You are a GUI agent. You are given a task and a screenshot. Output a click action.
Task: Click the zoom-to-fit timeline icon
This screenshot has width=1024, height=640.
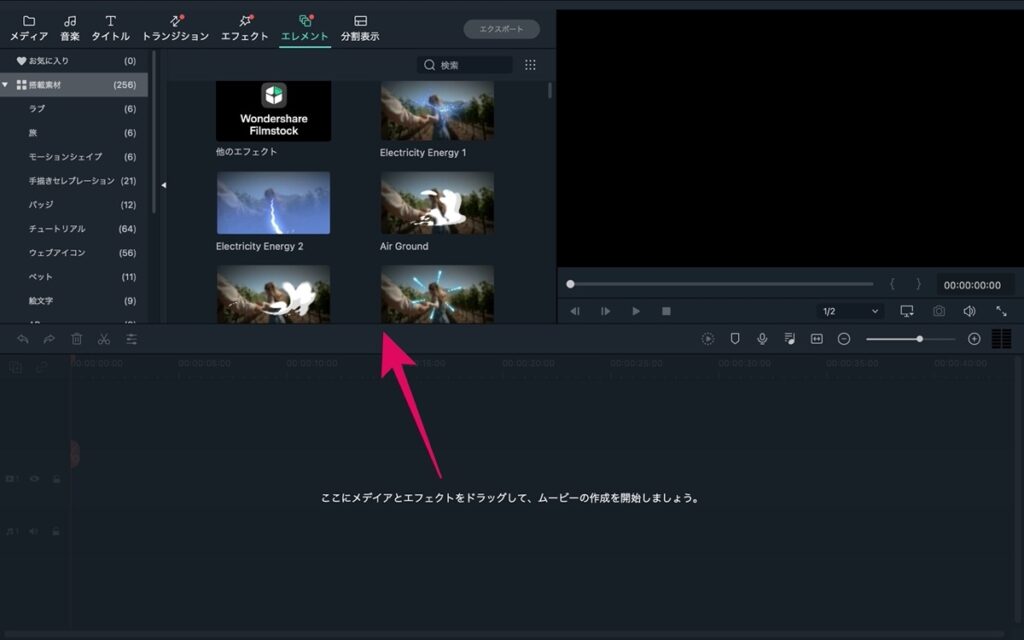tap(817, 339)
